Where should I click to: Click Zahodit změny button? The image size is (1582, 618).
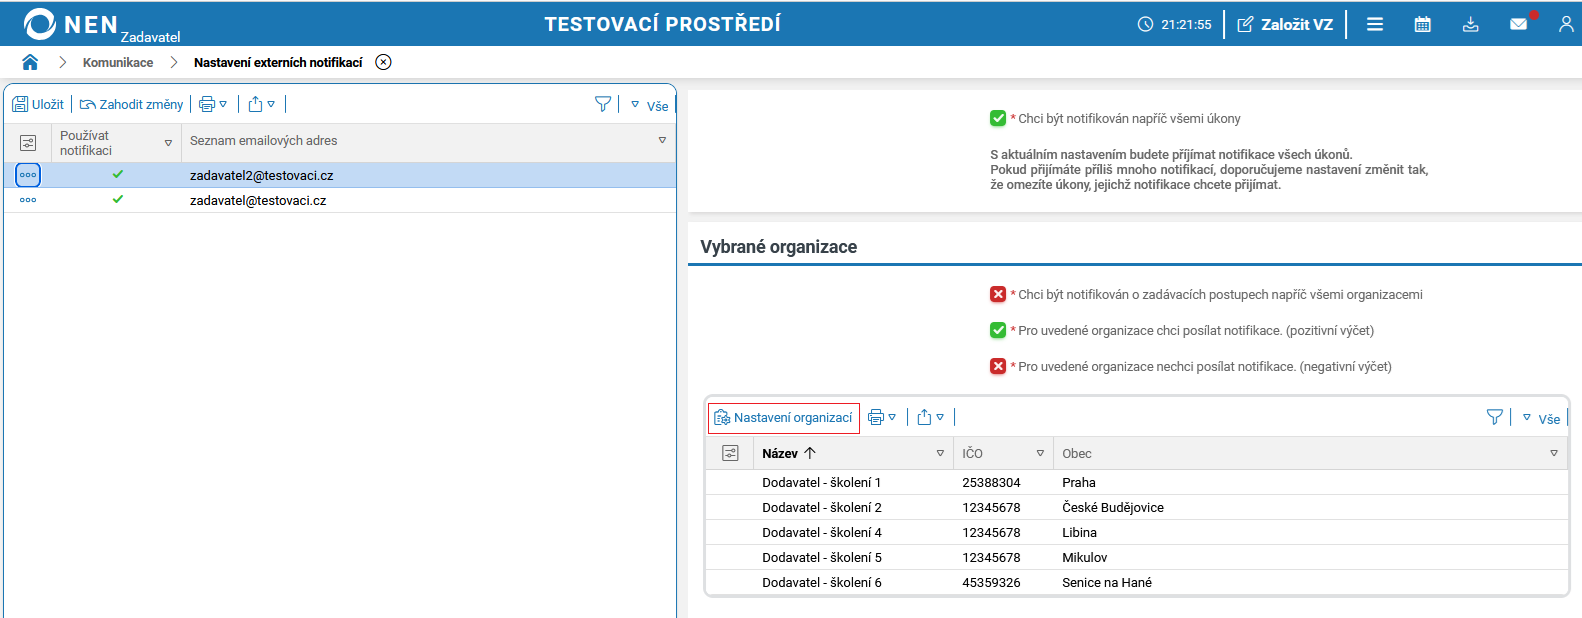pyautogui.click(x=131, y=104)
